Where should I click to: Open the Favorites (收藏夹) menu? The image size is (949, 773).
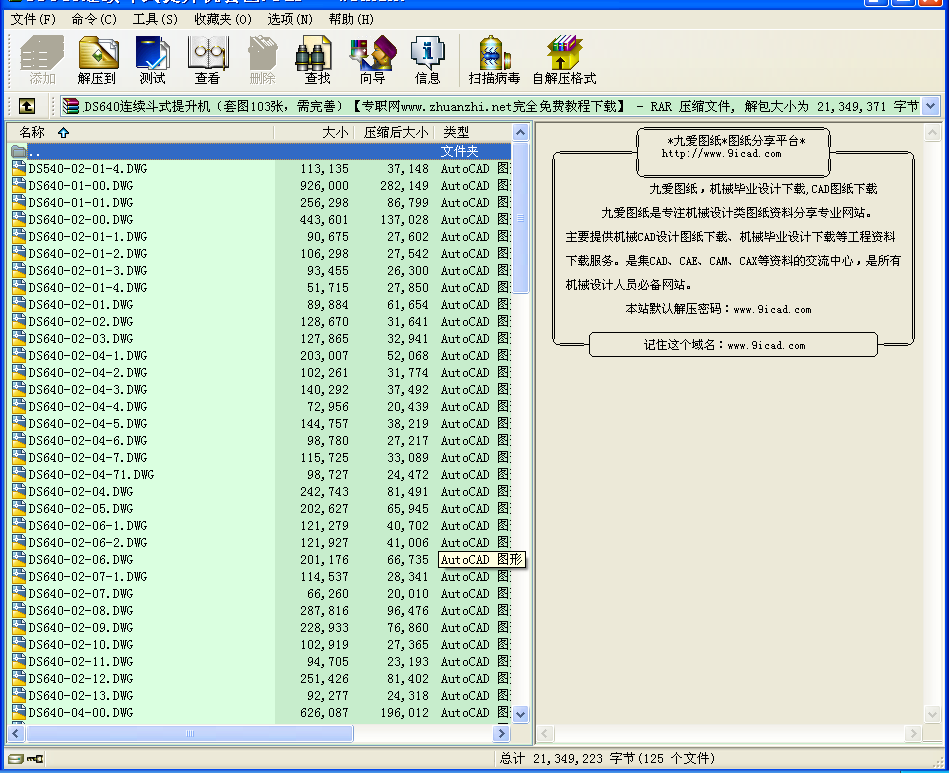tap(223, 19)
